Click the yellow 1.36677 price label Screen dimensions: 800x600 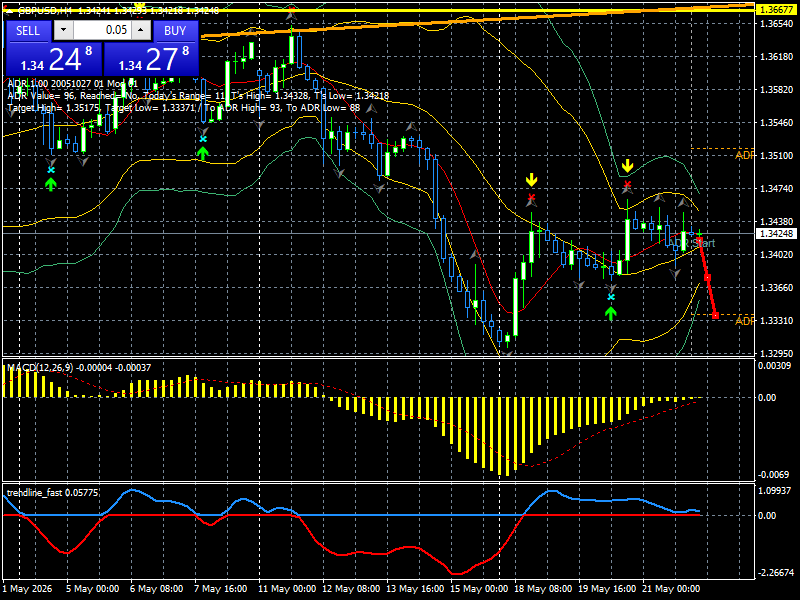pos(776,10)
